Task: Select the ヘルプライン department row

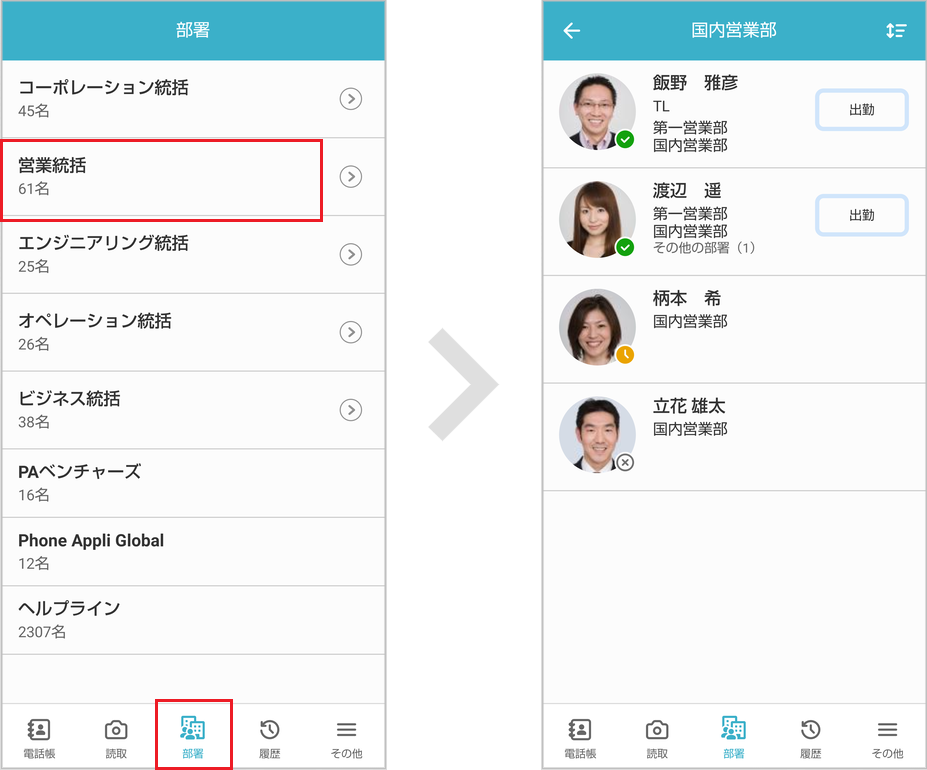Action: tap(193, 620)
